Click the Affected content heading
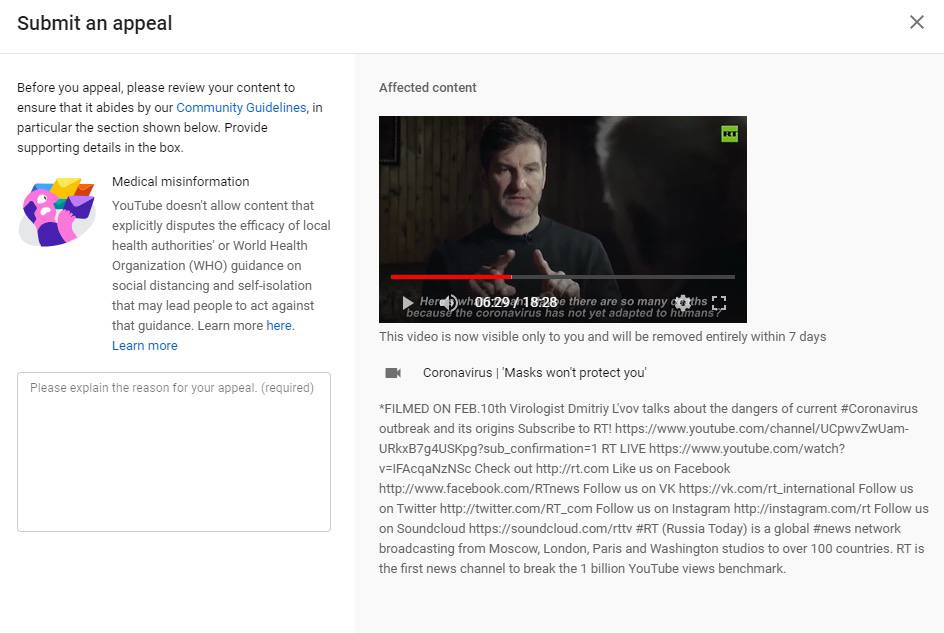Viewport: 944px width, 633px height. pyautogui.click(x=427, y=88)
